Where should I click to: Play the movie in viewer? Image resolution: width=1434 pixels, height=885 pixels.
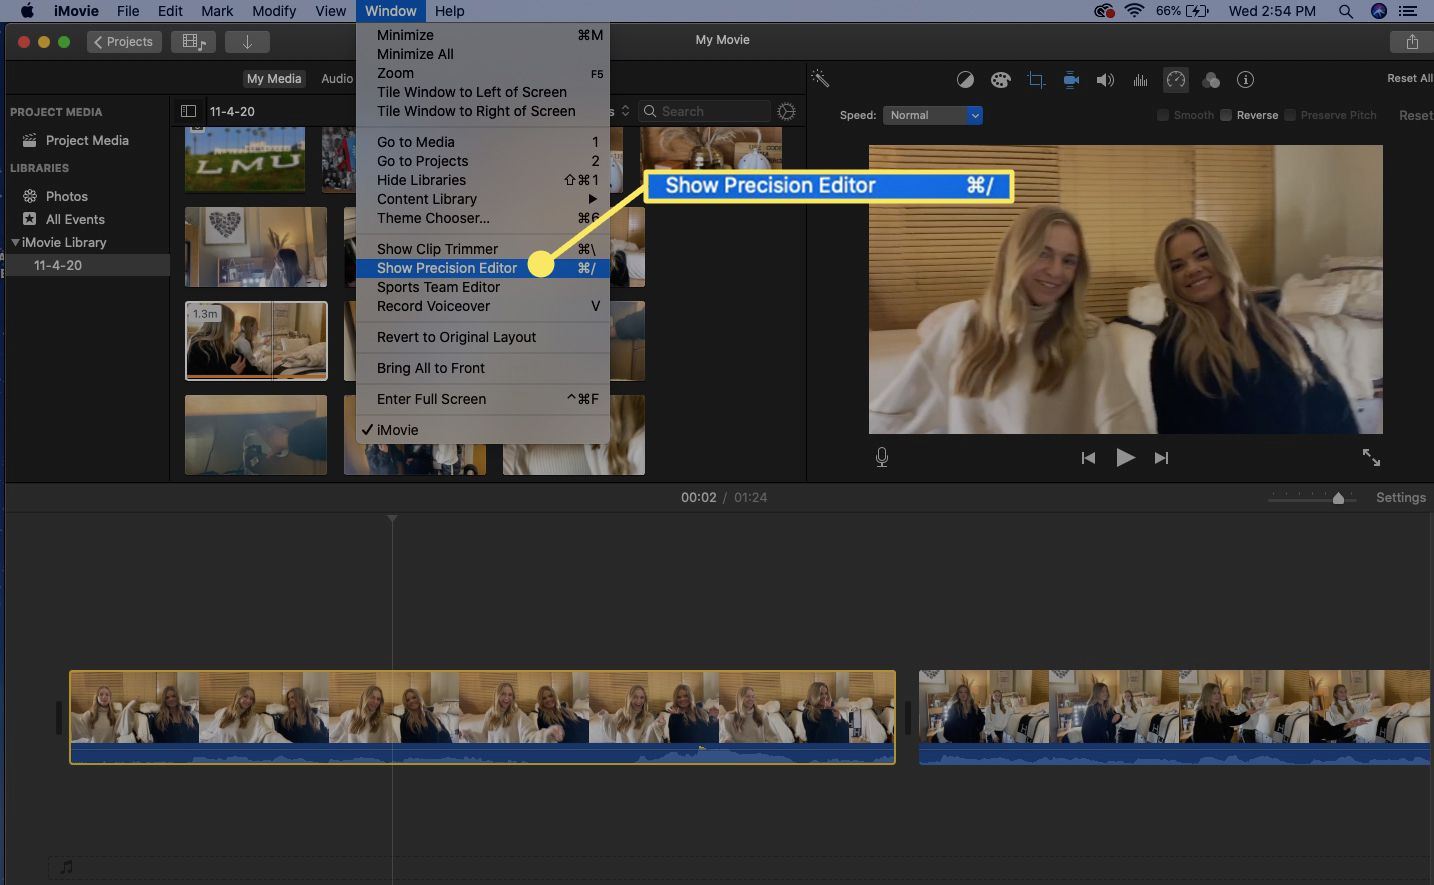click(1125, 457)
